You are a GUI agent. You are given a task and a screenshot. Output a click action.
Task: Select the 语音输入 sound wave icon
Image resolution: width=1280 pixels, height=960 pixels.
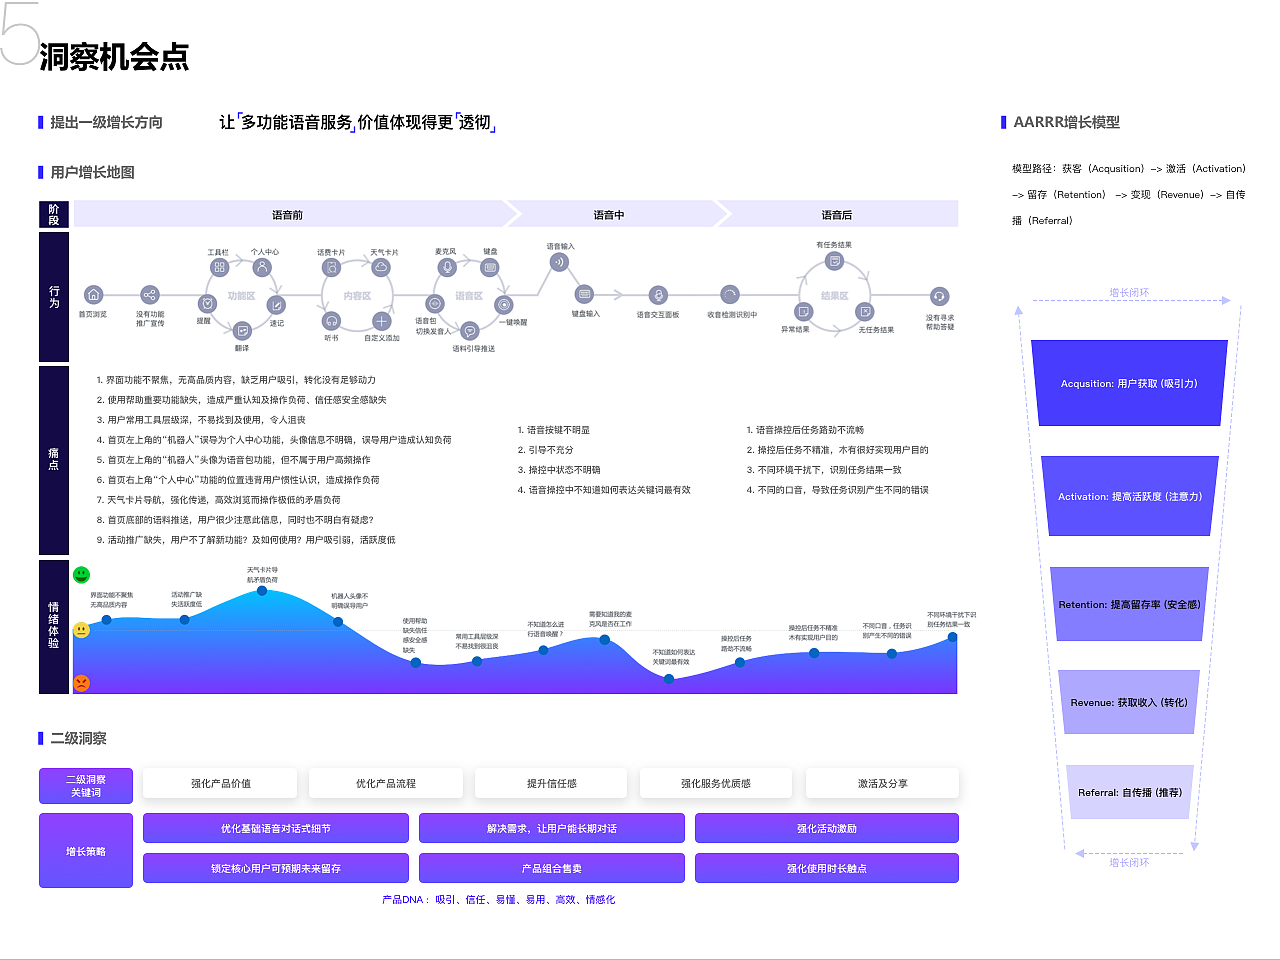click(x=559, y=262)
